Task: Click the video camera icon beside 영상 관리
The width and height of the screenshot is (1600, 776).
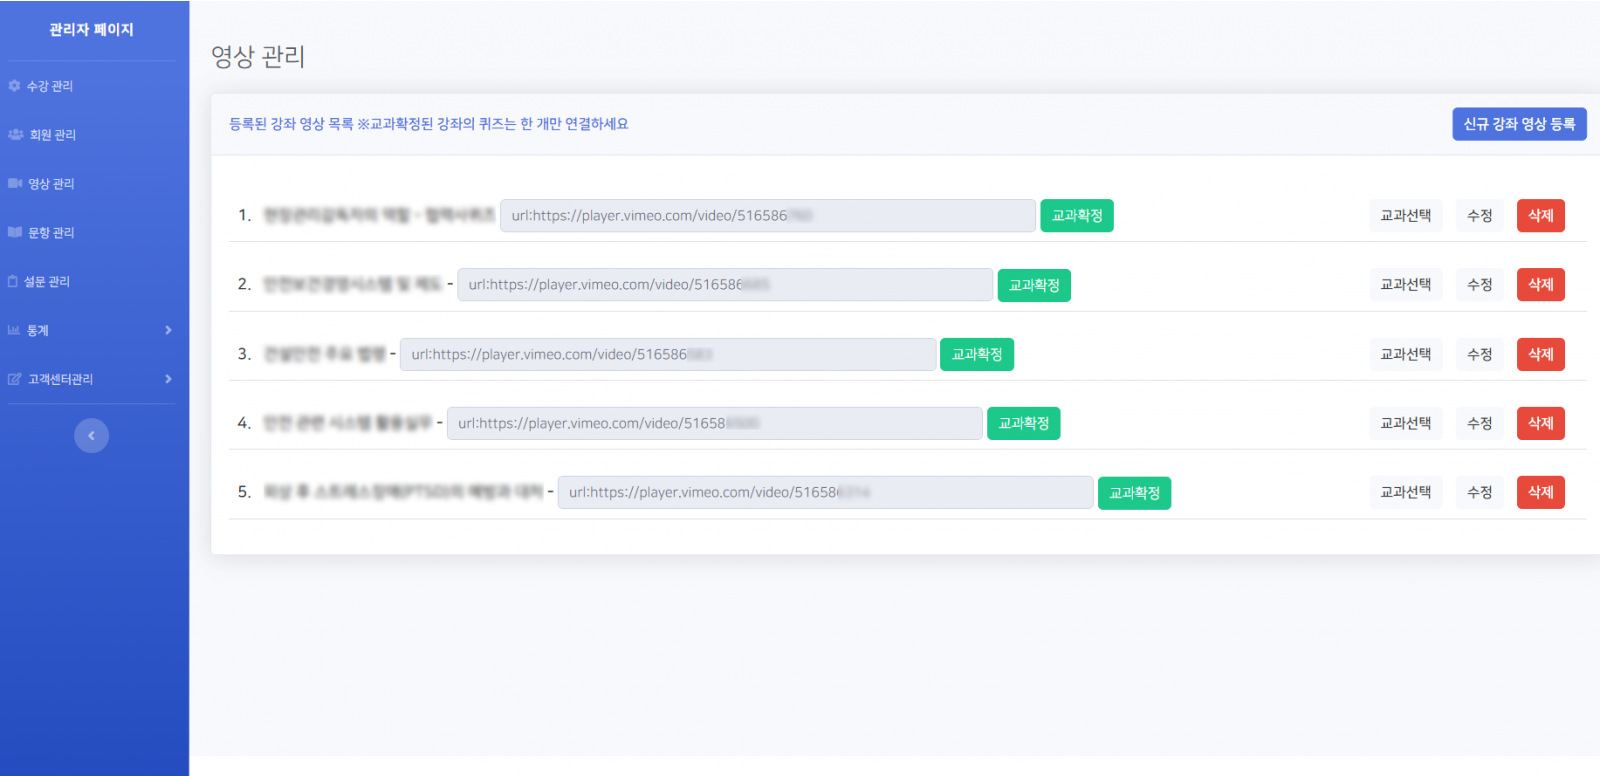Action: tap(15, 184)
